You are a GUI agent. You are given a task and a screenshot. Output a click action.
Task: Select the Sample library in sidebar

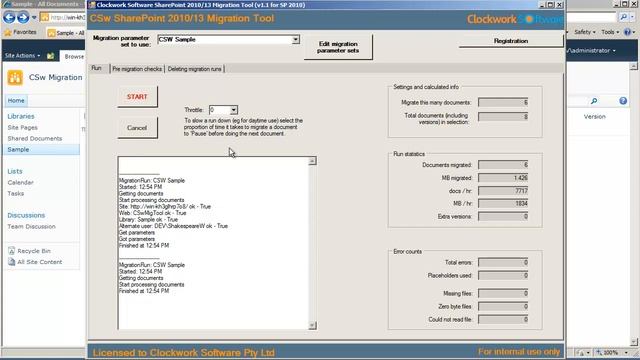(18, 149)
